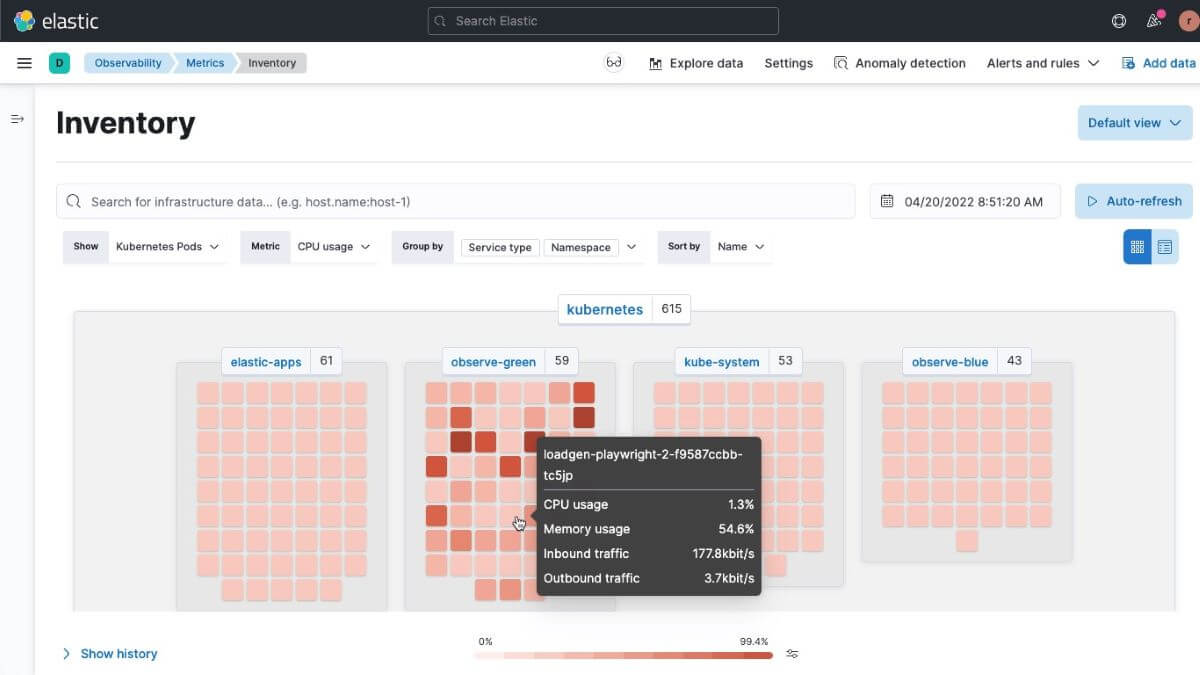This screenshot has width=1200, height=675.
Task: Click the incognito glasses icon near Explore data
Action: pyautogui.click(x=614, y=62)
